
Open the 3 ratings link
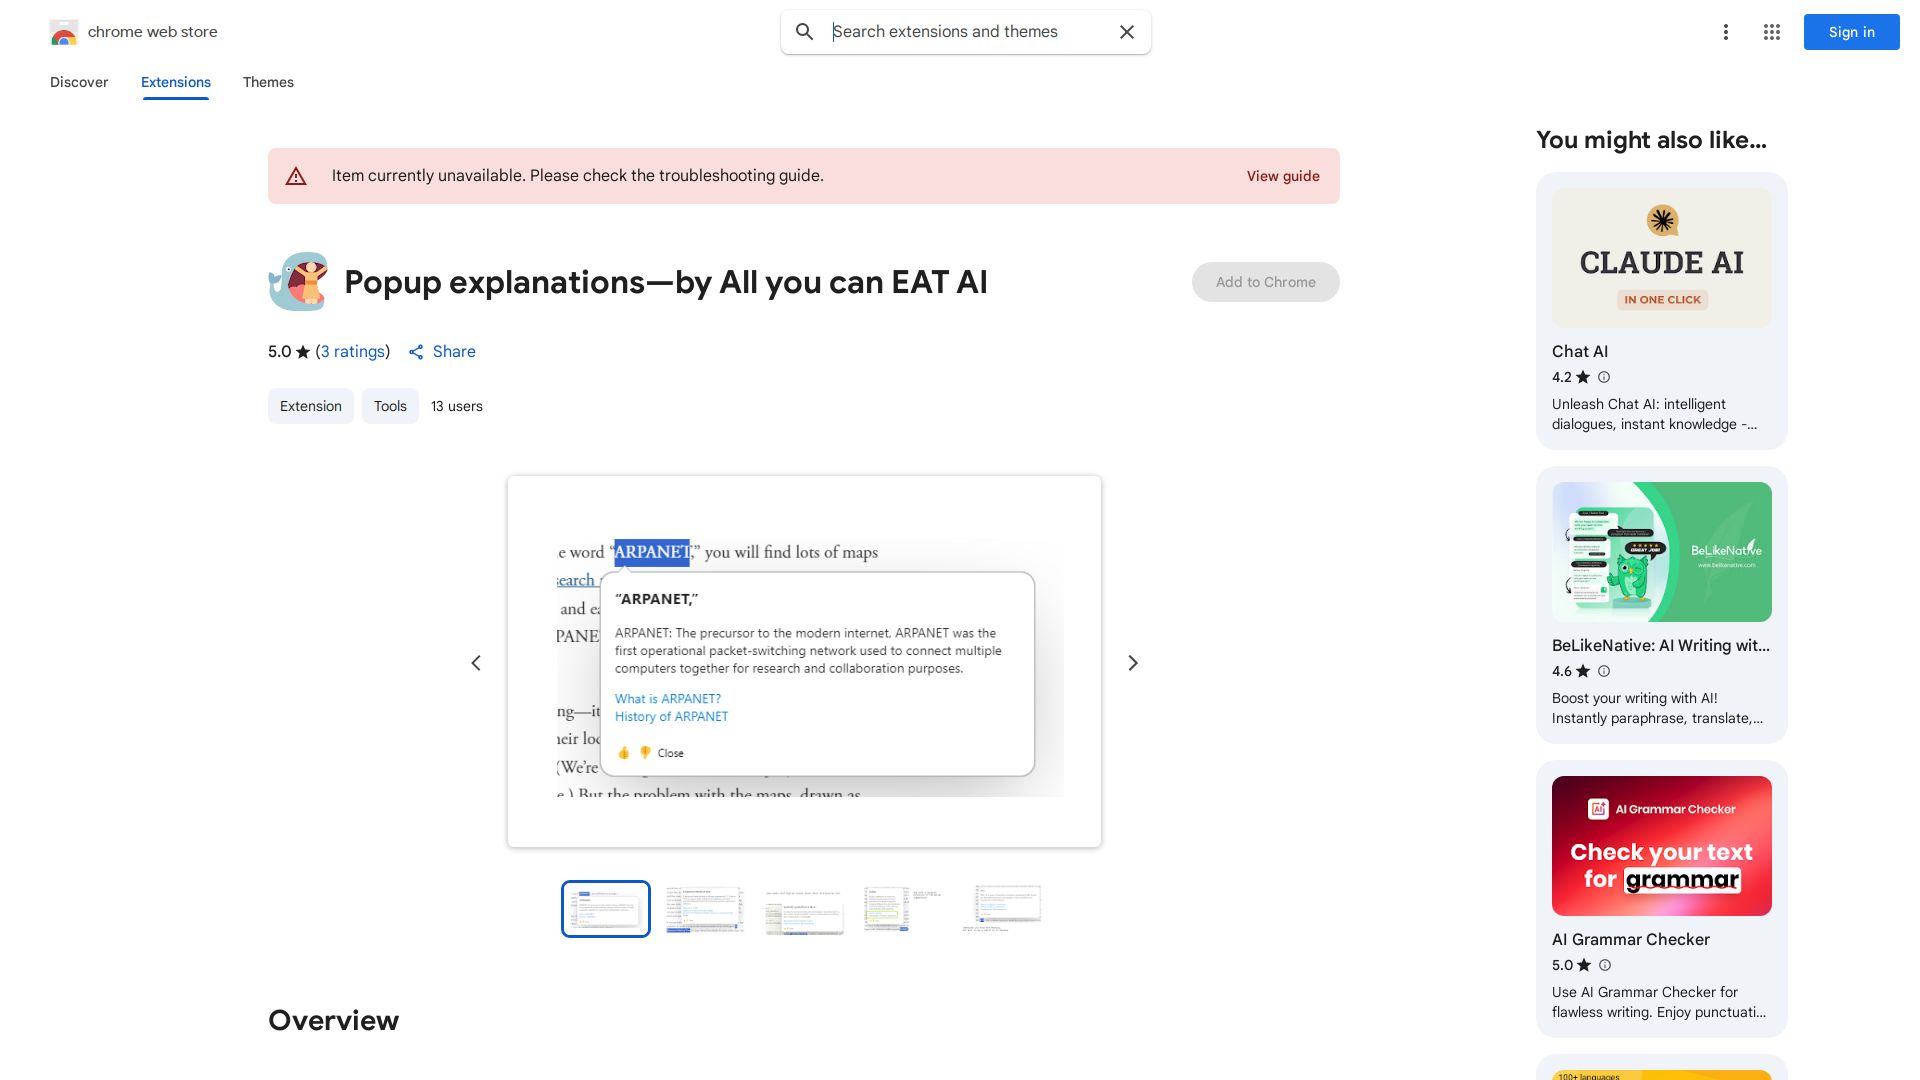tap(353, 352)
